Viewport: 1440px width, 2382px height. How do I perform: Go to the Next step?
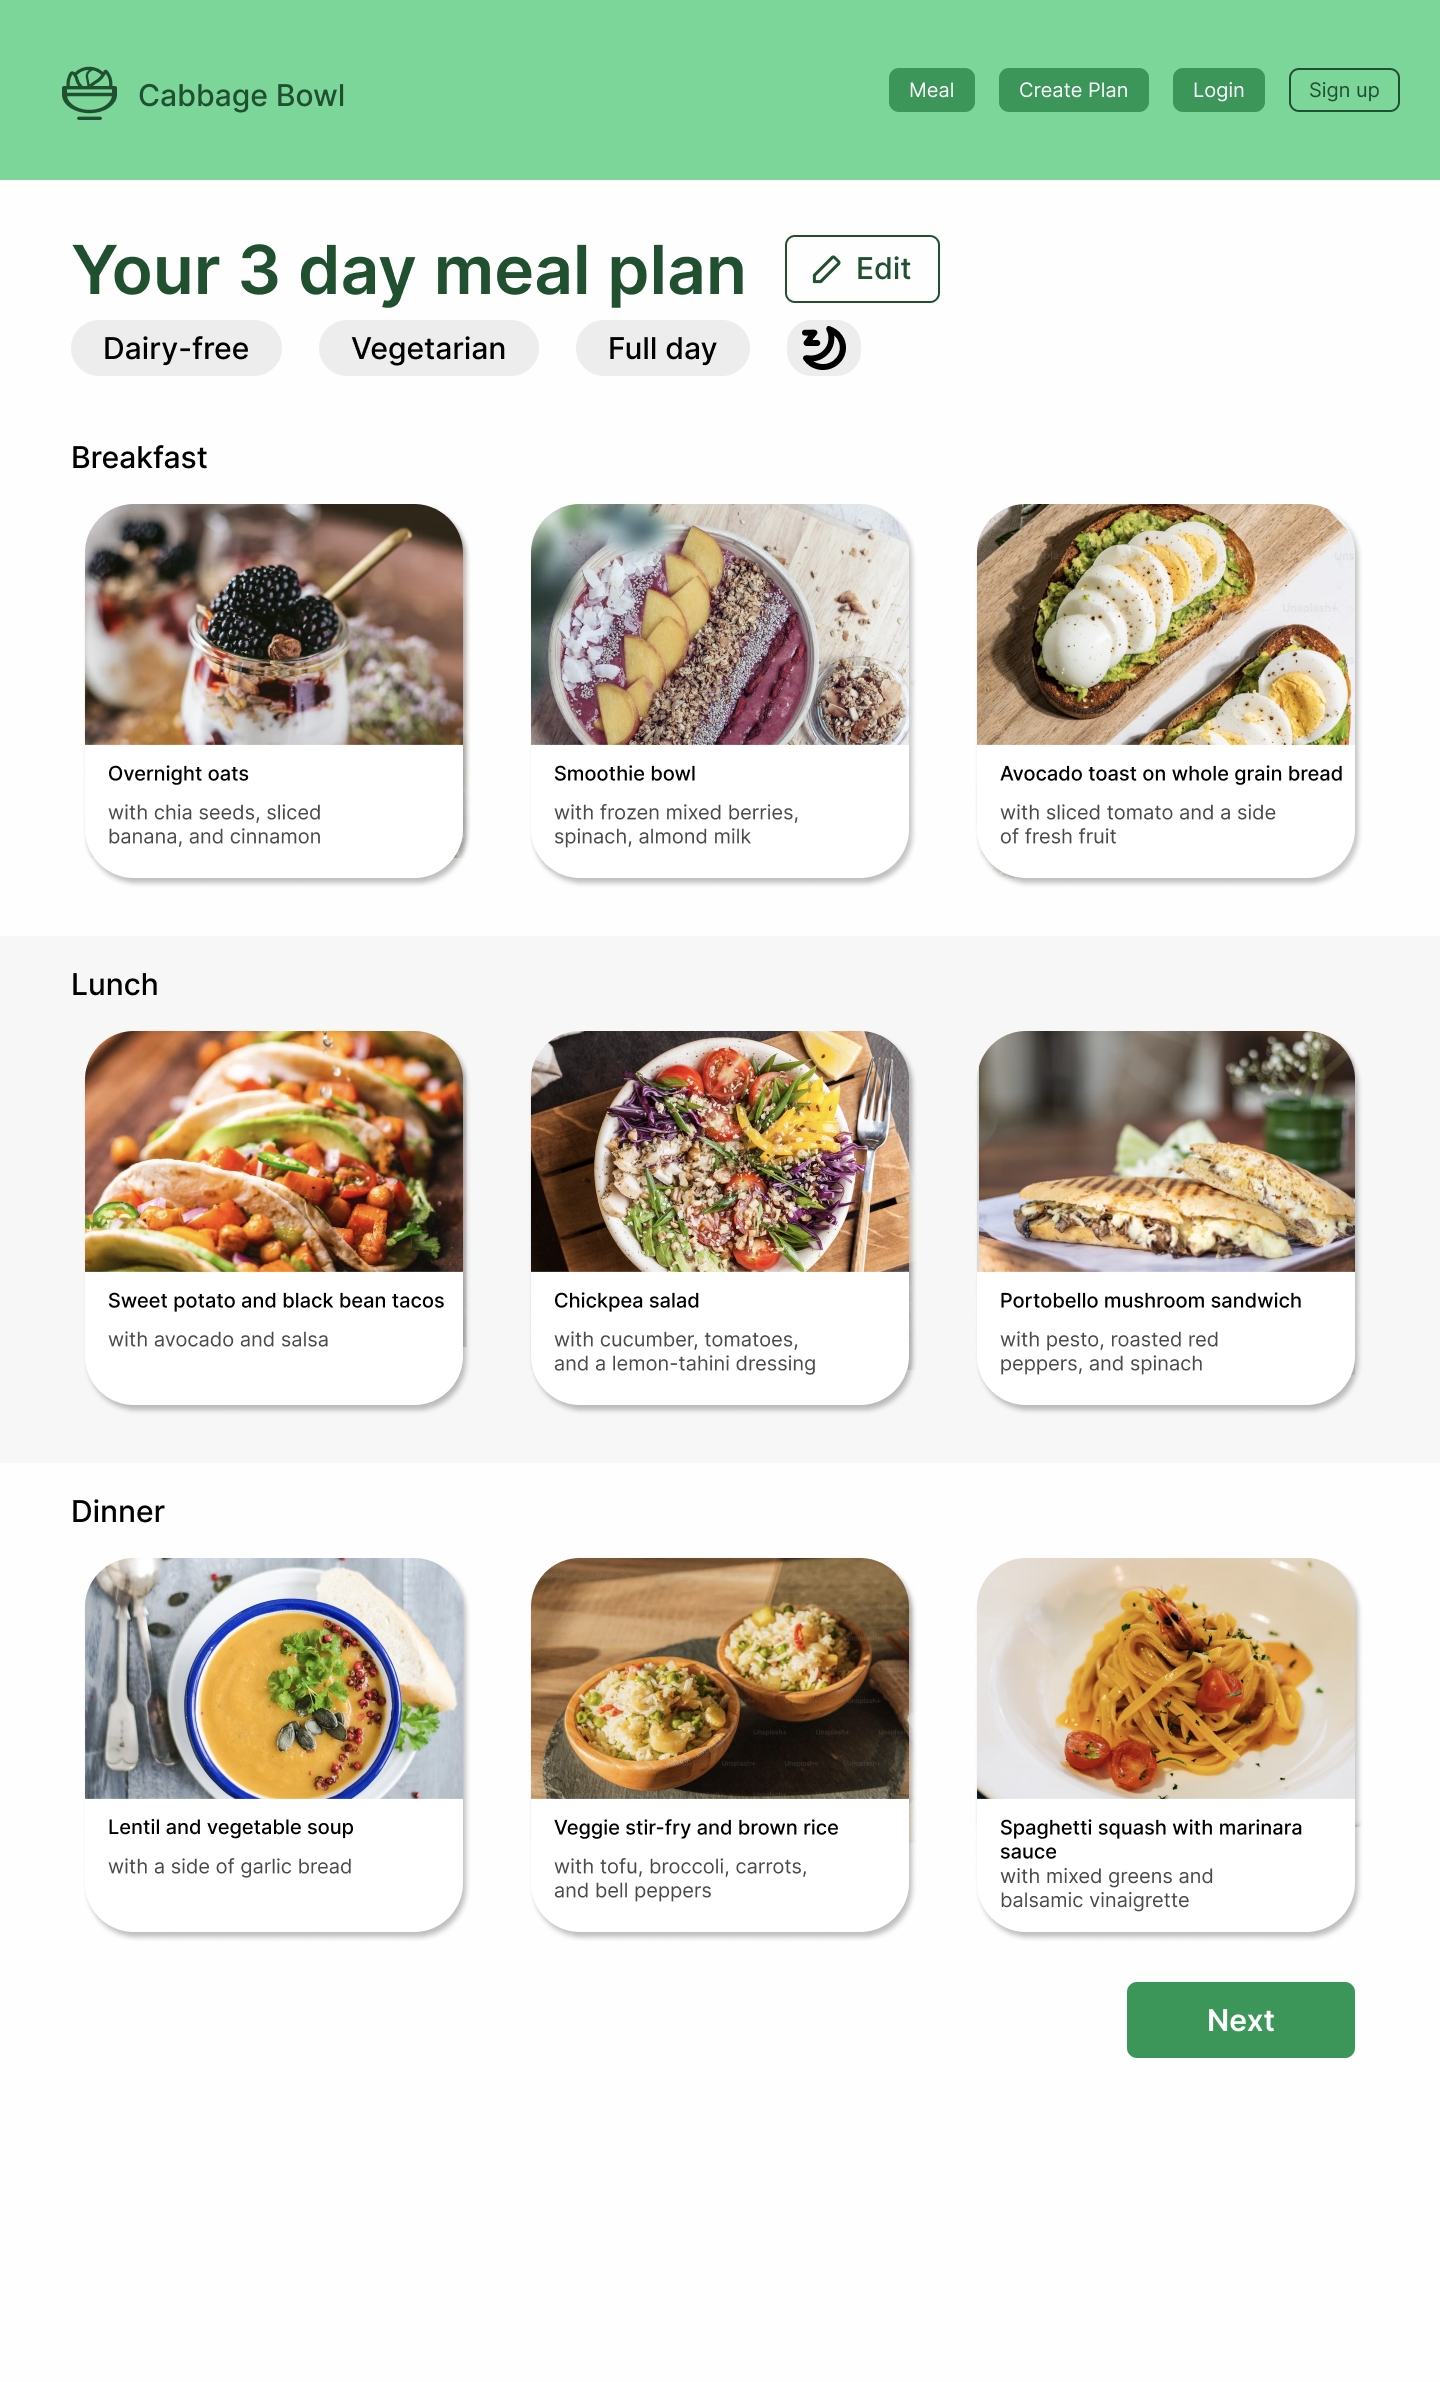[1240, 2020]
